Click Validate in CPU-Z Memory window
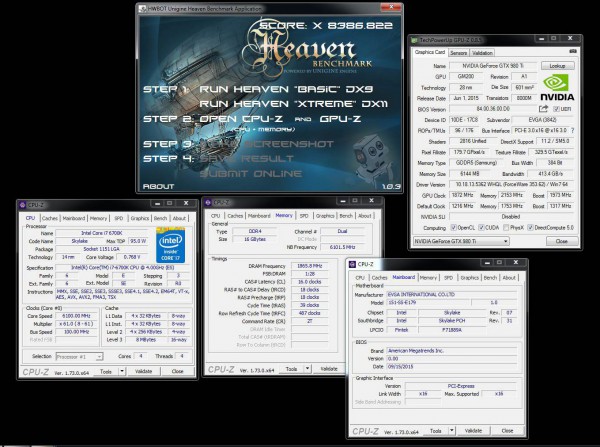This screenshot has height=447, width=600. click(329, 369)
